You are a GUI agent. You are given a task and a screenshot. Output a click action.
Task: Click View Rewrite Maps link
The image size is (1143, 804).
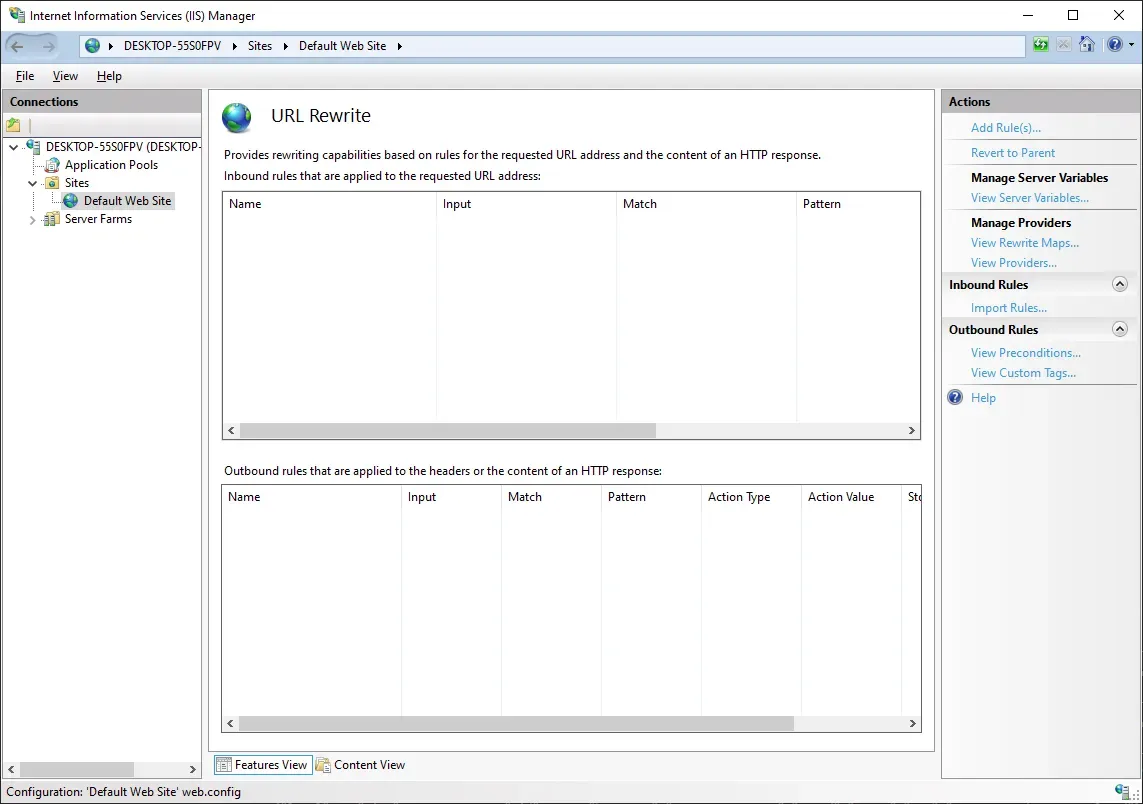tap(1024, 242)
